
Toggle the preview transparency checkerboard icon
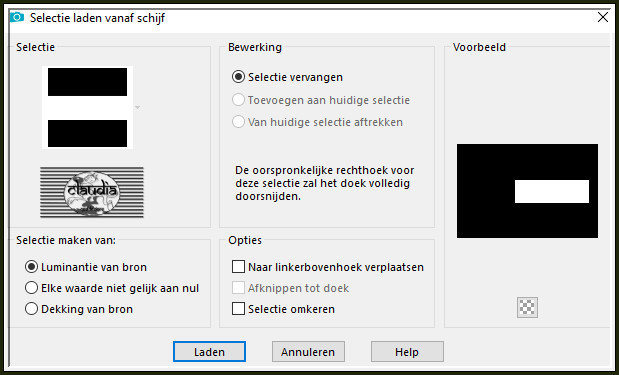tap(527, 307)
